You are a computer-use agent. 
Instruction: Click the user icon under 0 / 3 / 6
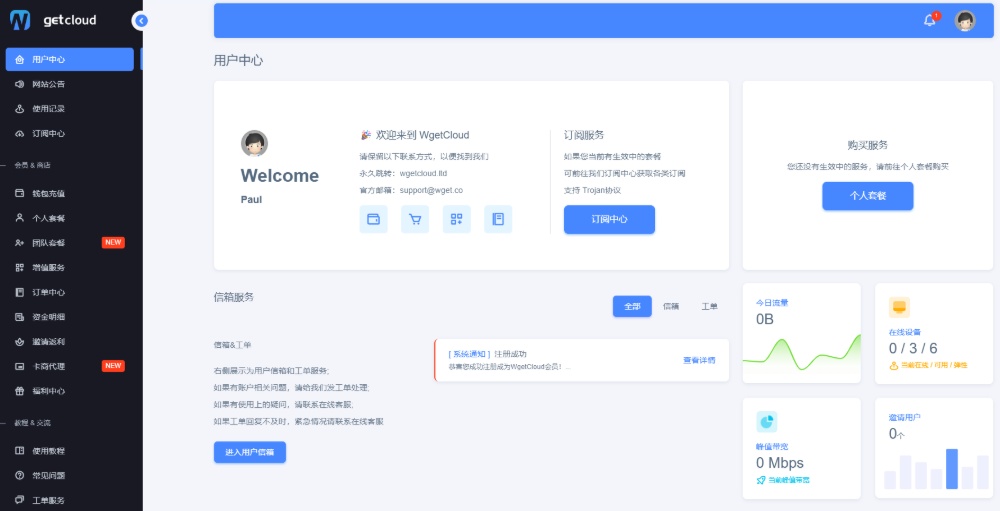tap(893, 366)
